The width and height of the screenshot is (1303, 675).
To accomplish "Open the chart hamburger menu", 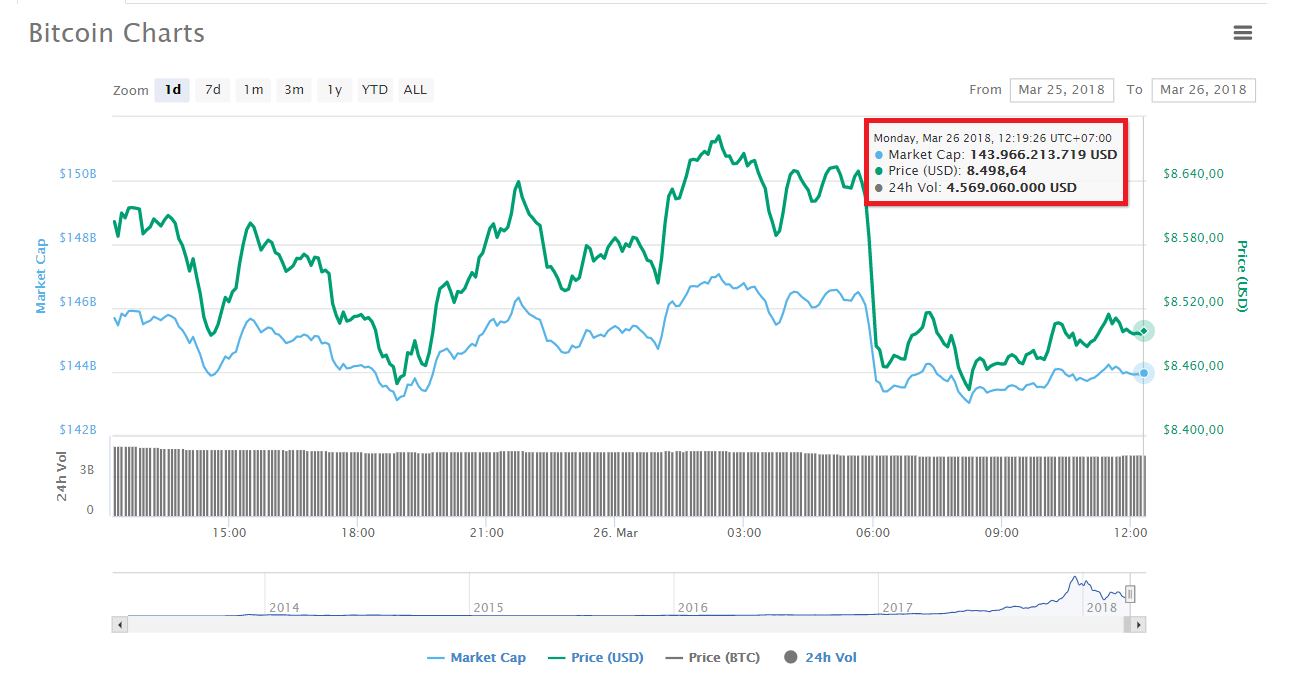I will [1242, 33].
